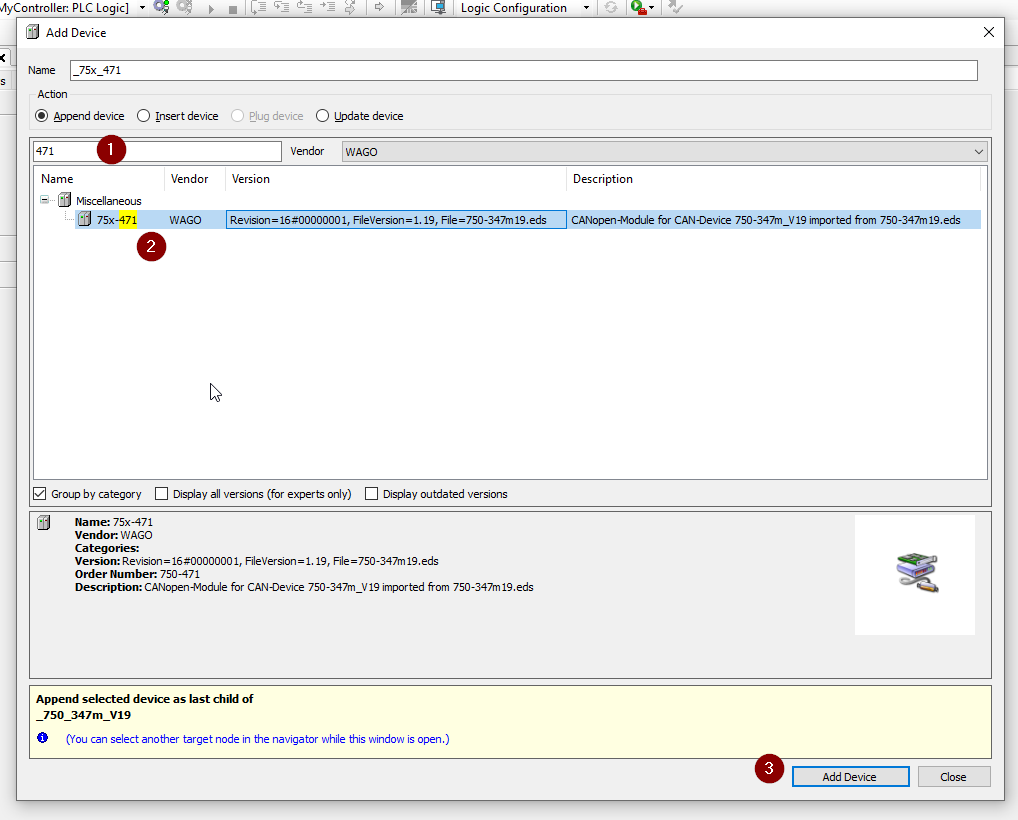Collapse the Miscellaneous tree node
The image size is (1018, 820).
click(x=44, y=199)
